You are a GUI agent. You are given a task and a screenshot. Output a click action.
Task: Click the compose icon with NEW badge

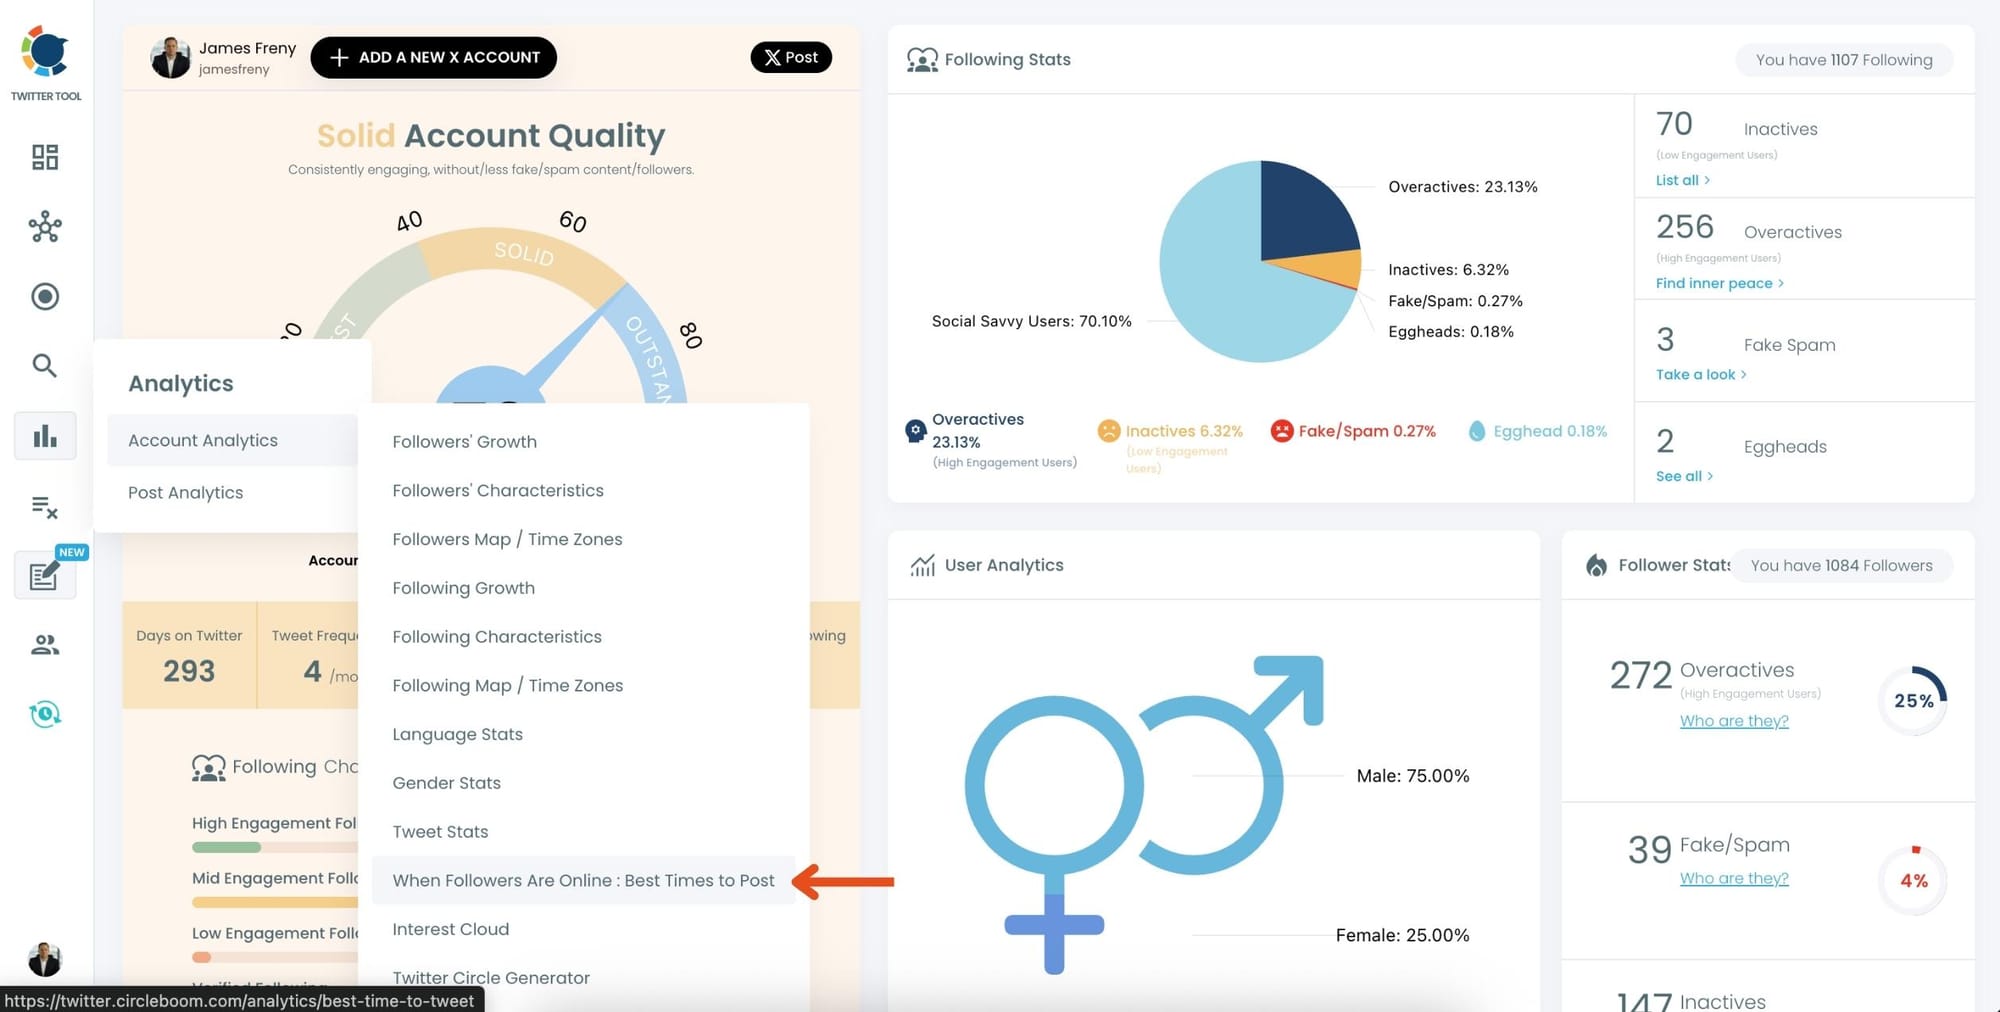click(44, 577)
